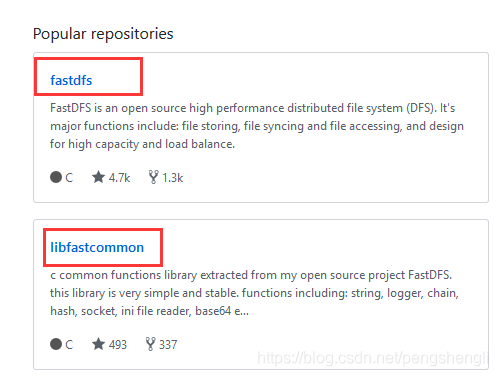Click the blog.csdn.net watermark URL
Screen dimensions: 498x376
[373, 358]
